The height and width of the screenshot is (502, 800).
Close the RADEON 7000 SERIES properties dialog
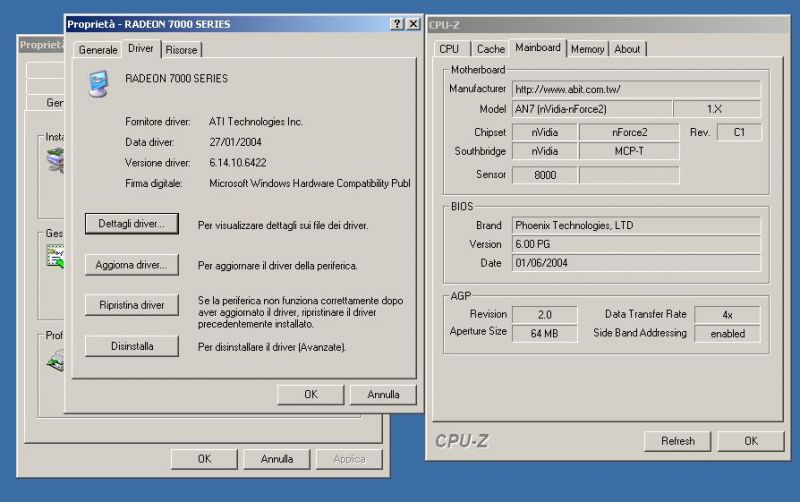[413, 24]
